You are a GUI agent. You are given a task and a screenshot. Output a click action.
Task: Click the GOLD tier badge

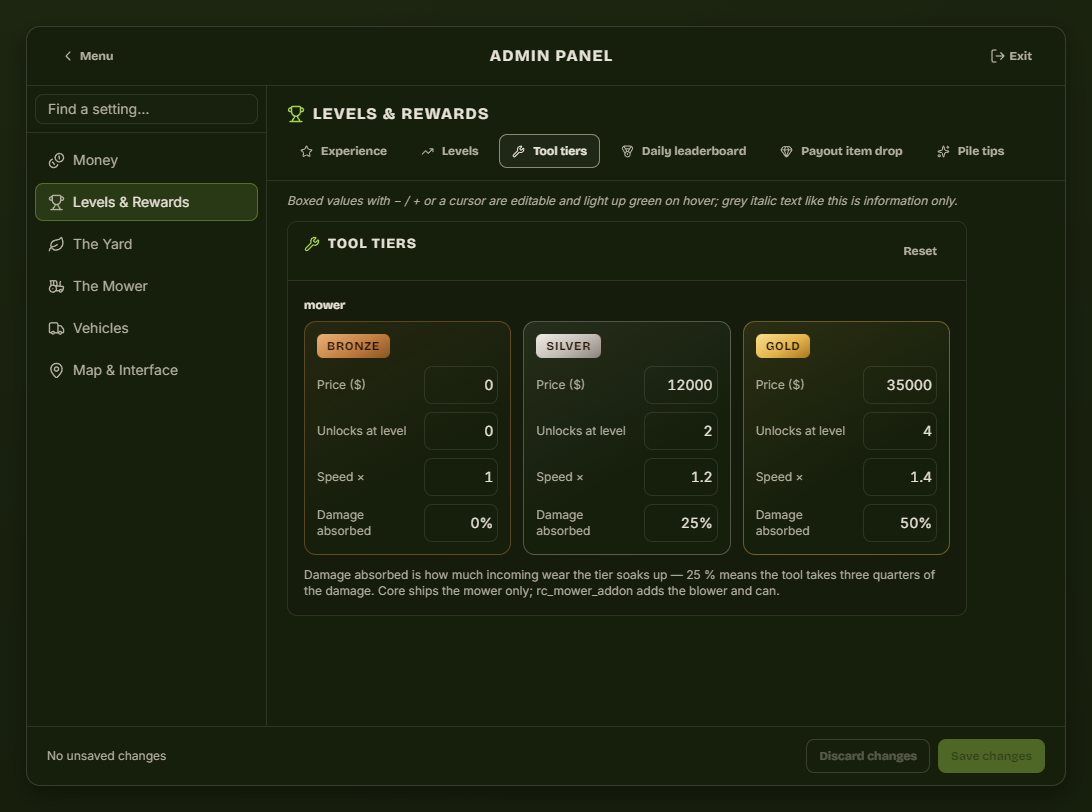(783, 346)
